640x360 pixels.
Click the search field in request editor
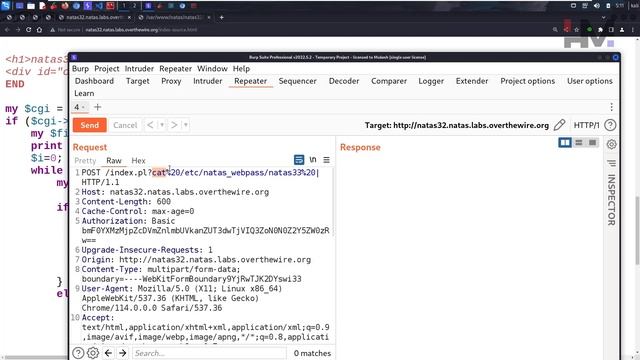click(209, 353)
